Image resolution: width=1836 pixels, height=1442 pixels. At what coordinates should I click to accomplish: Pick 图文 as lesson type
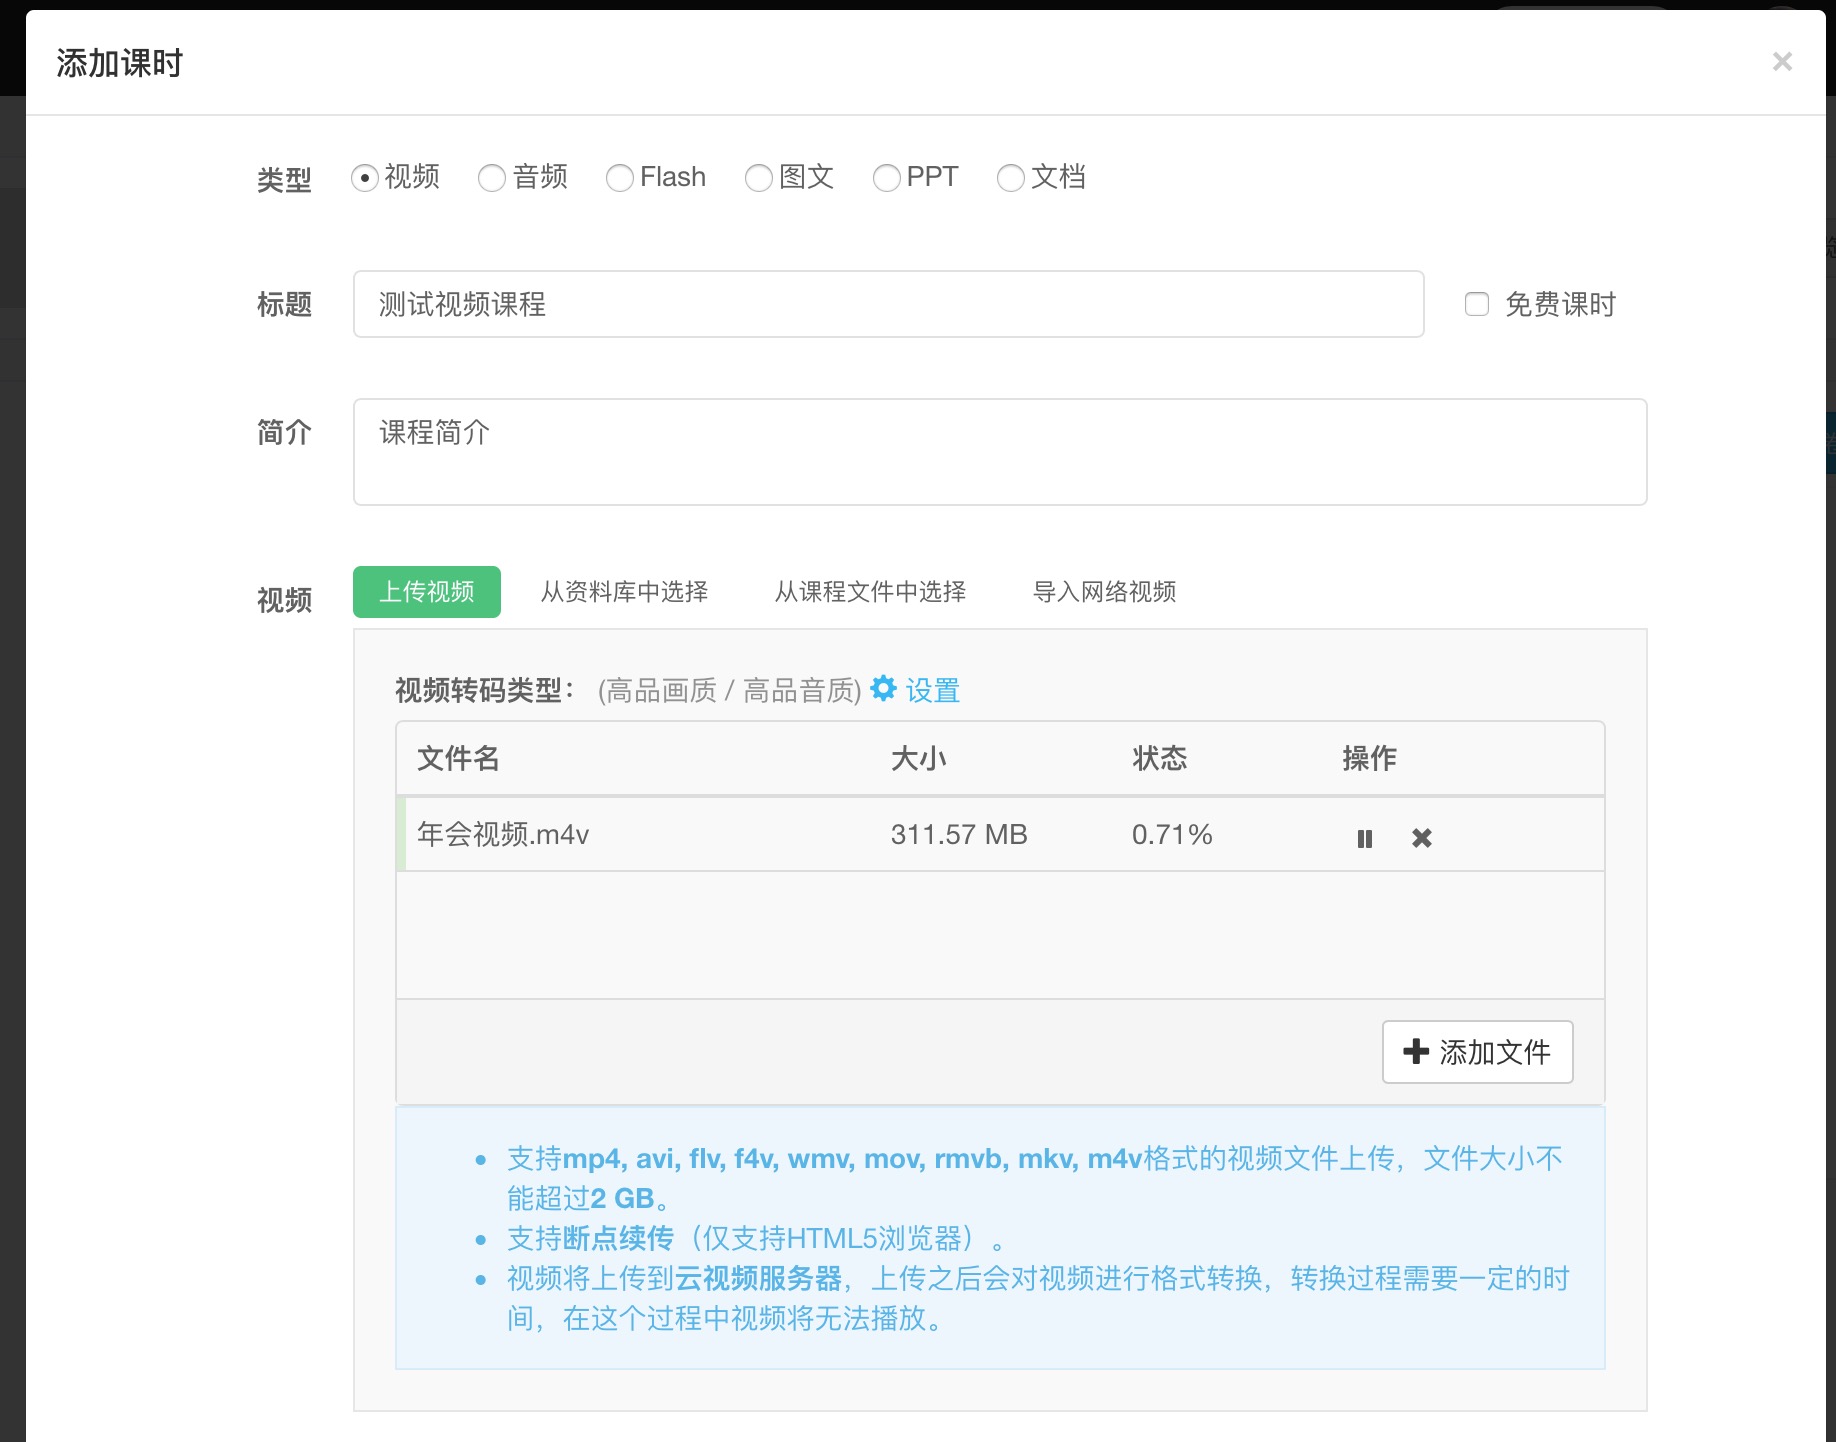758,178
